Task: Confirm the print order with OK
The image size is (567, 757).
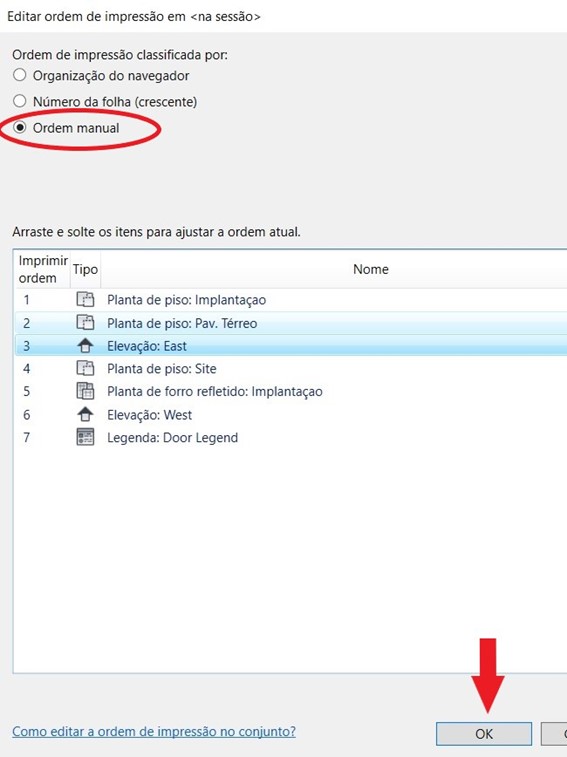Action: (x=484, y=734)
